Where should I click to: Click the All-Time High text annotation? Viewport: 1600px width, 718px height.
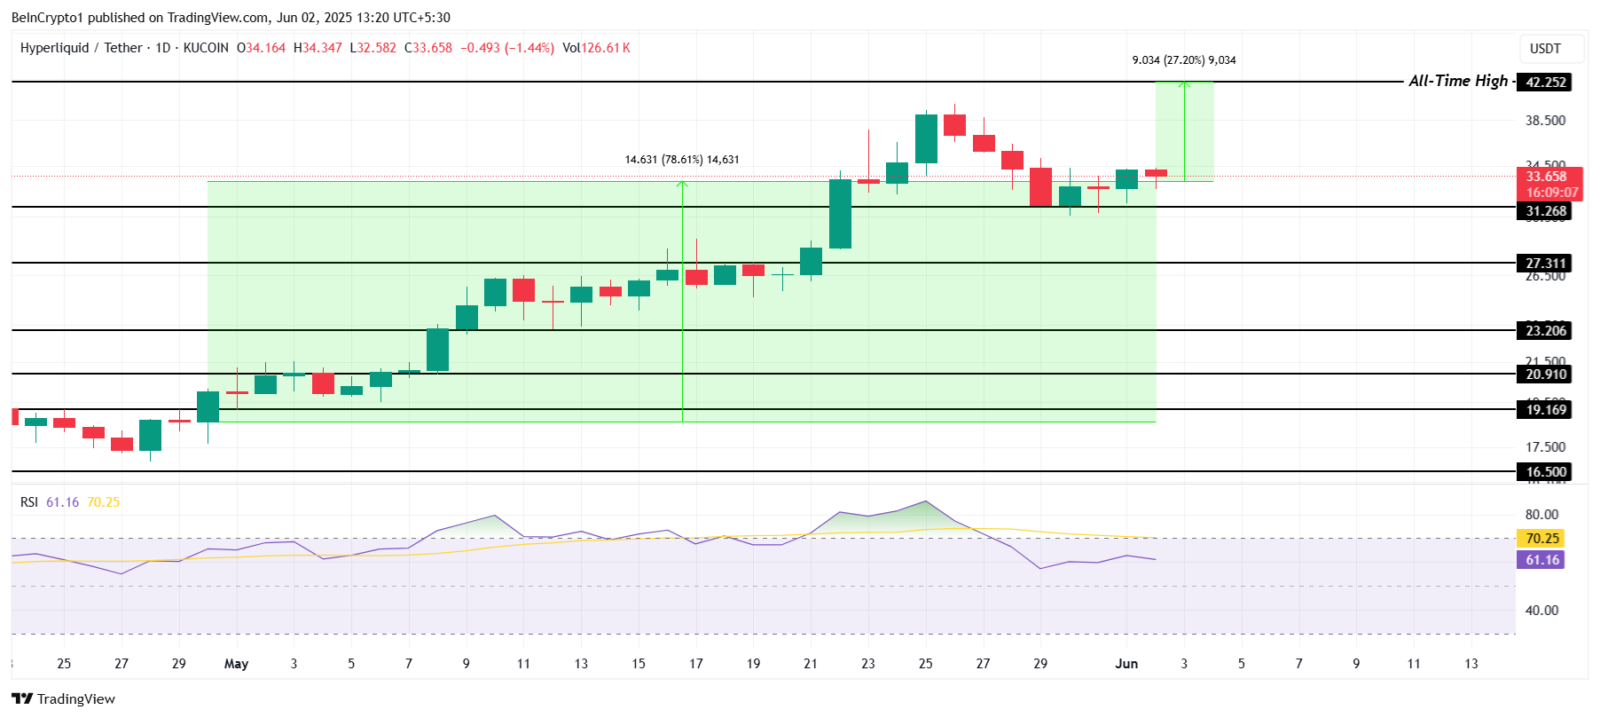(1458, 81)
